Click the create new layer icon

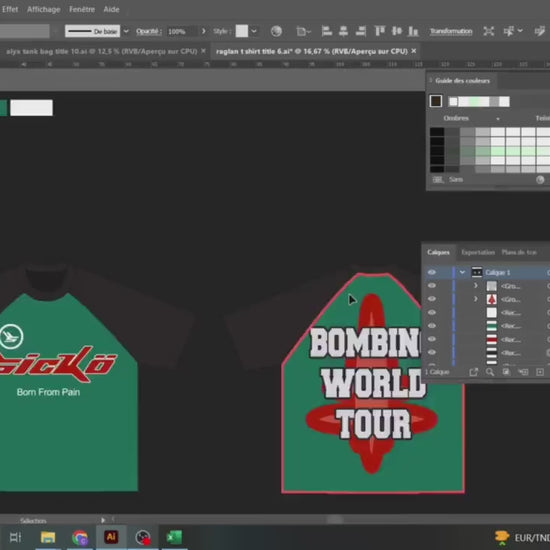(x=540, y=372)
